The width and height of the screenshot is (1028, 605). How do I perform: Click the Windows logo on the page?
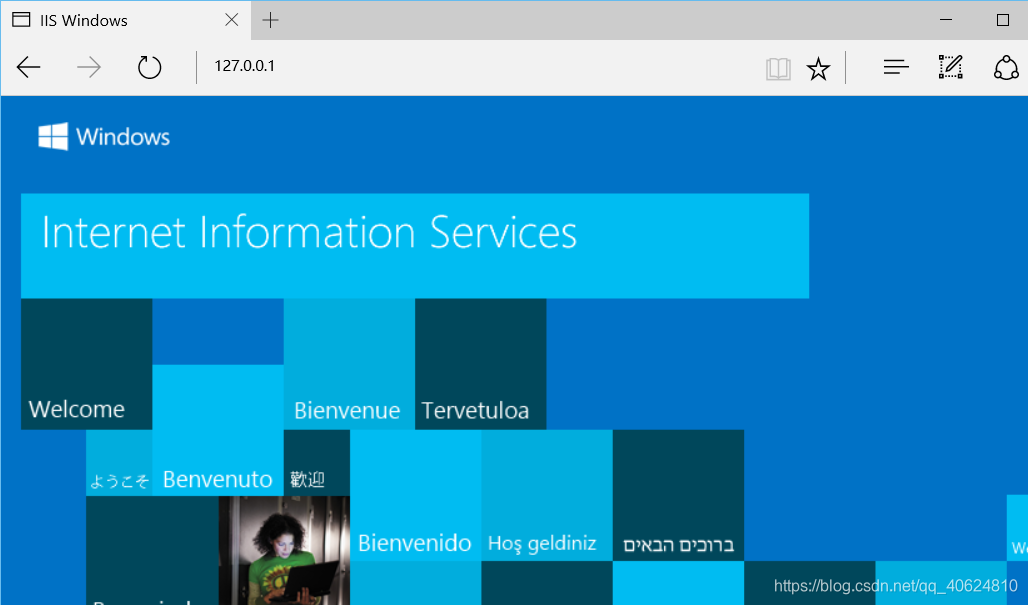(x=104, y=136)
